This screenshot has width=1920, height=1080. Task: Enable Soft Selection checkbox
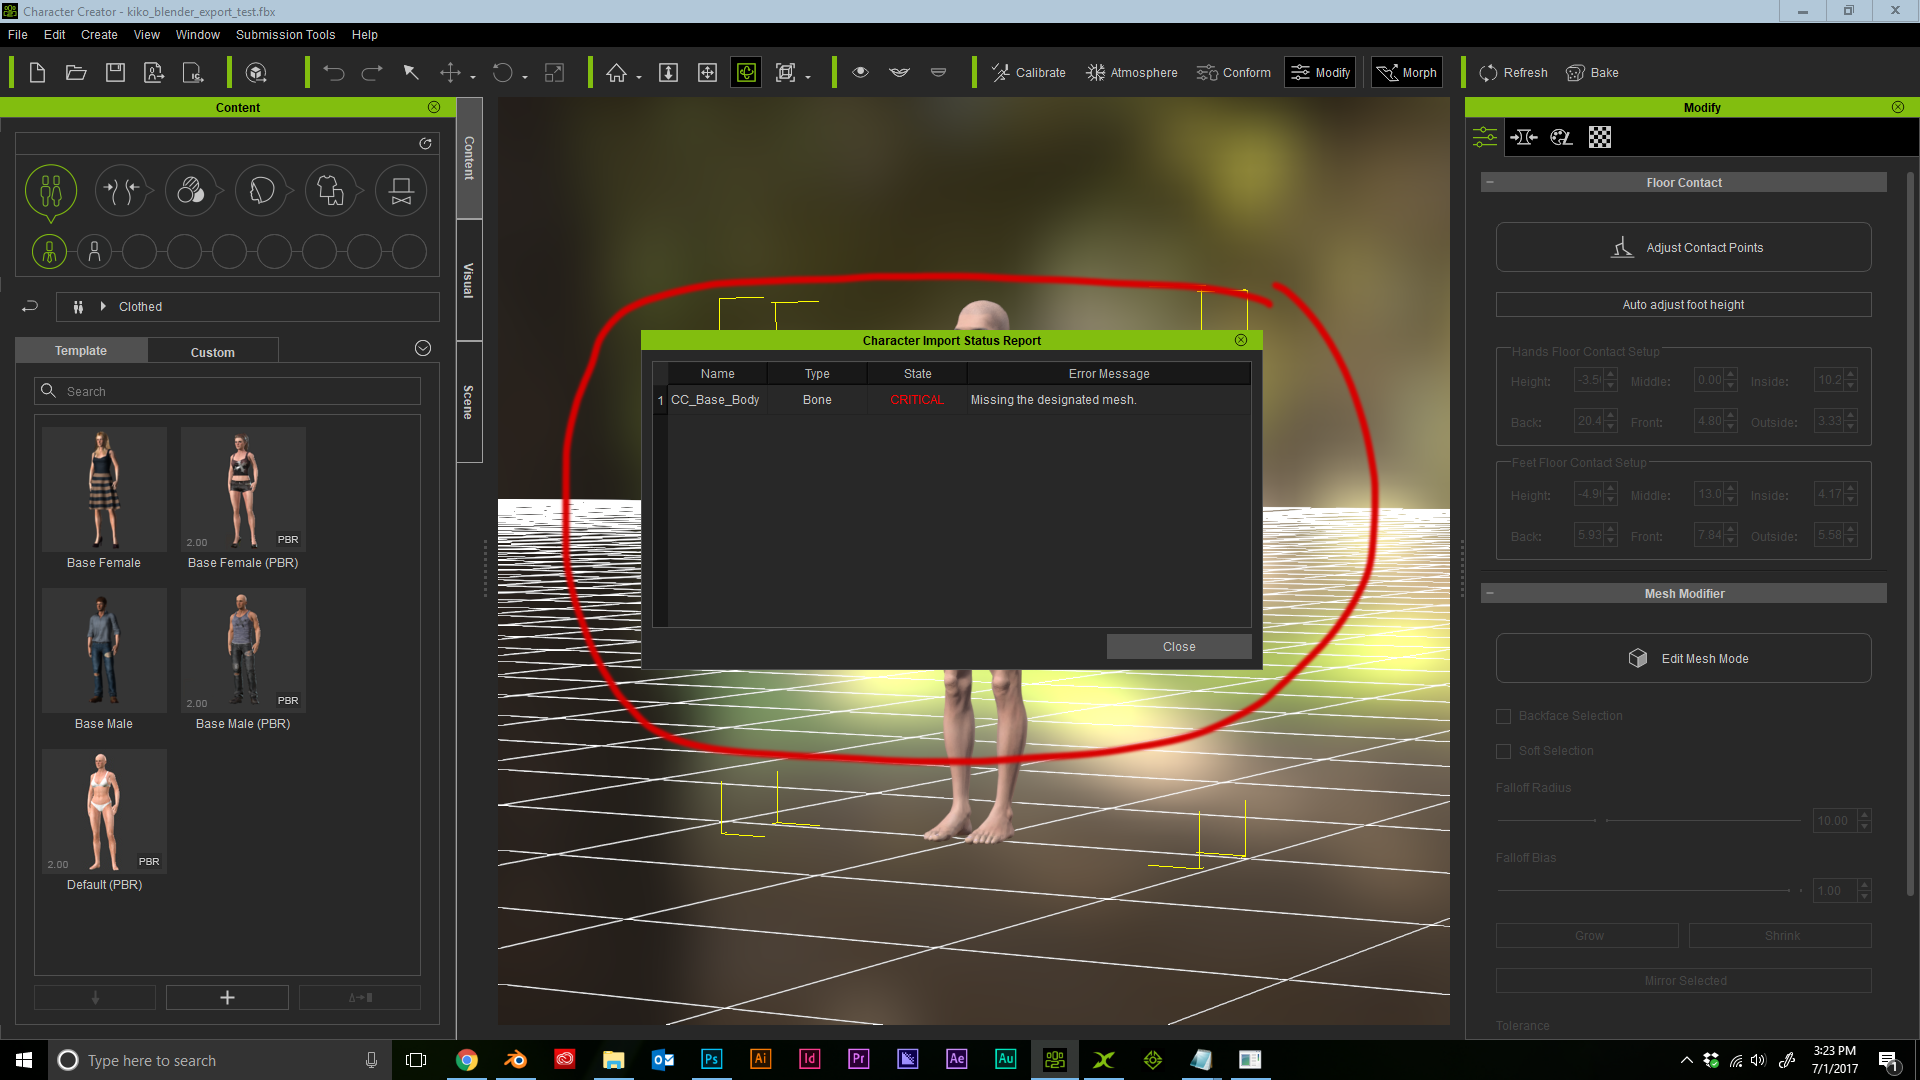[1503, 751]
